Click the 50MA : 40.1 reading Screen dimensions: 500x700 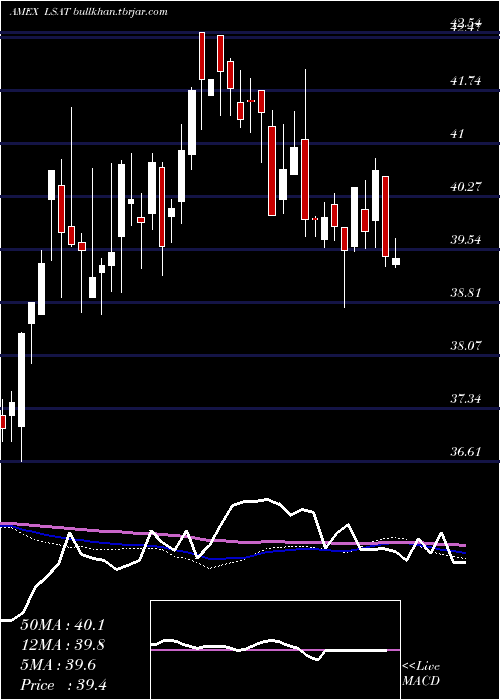coord(63,625)
